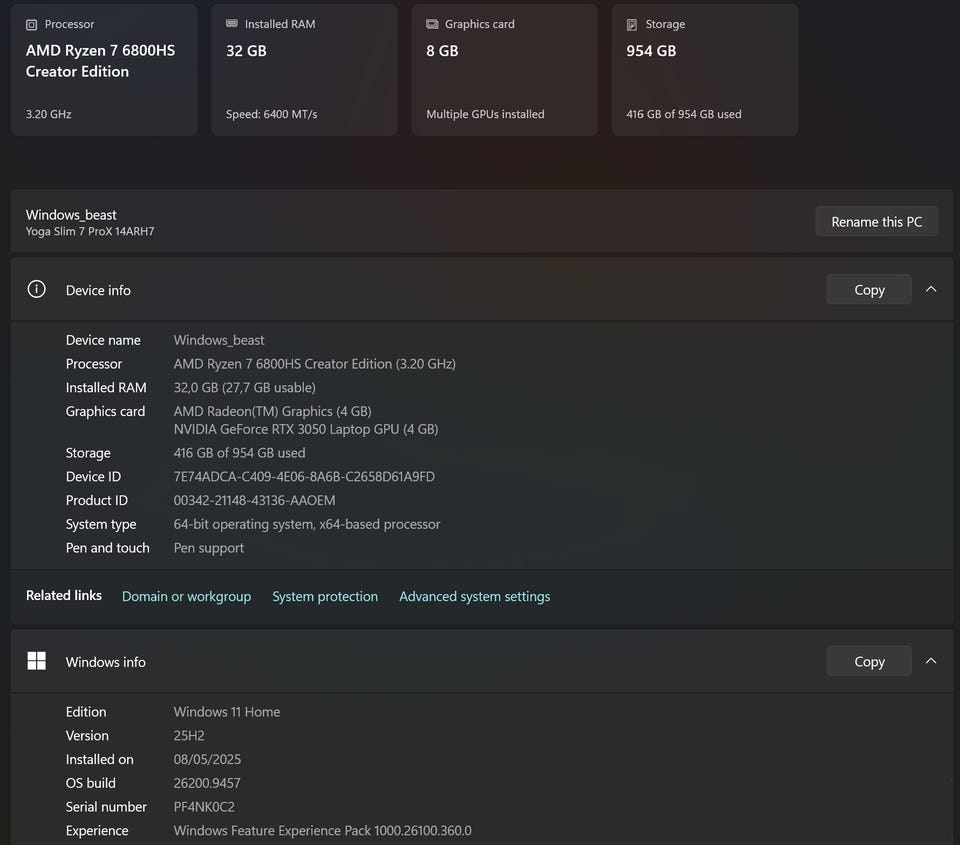960x845 pixels.
Task: Click the 64-bit operating system value
Action: click(307, 524)
